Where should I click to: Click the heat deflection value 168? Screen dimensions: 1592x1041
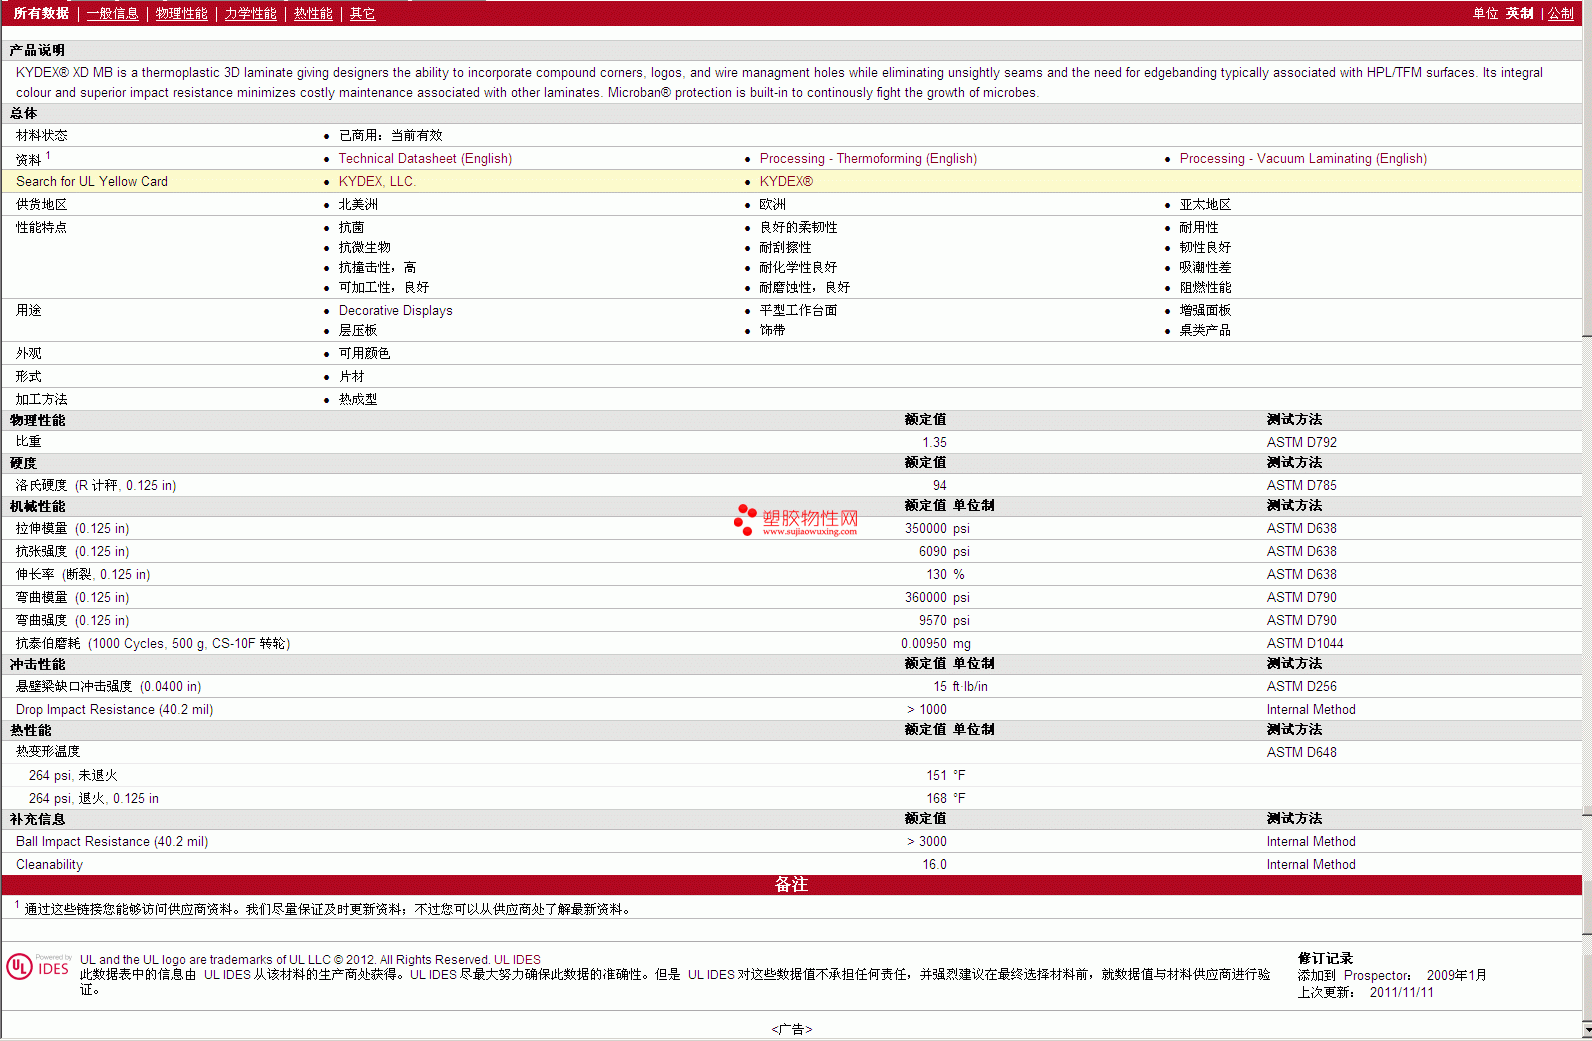(936, 799)
